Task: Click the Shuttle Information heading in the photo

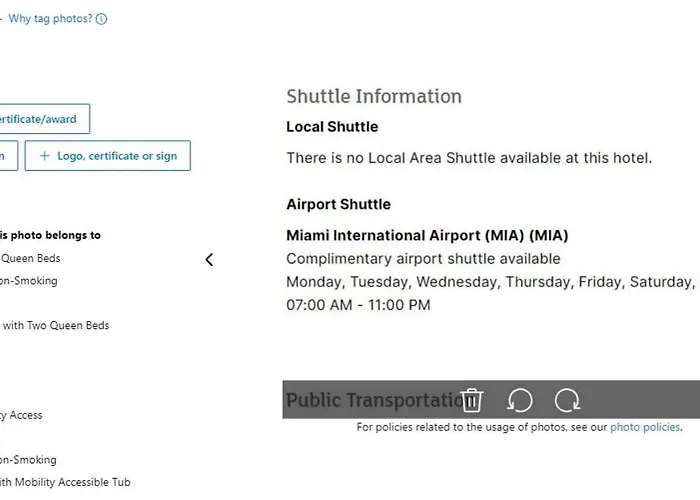Action: [x=374, y=96]
